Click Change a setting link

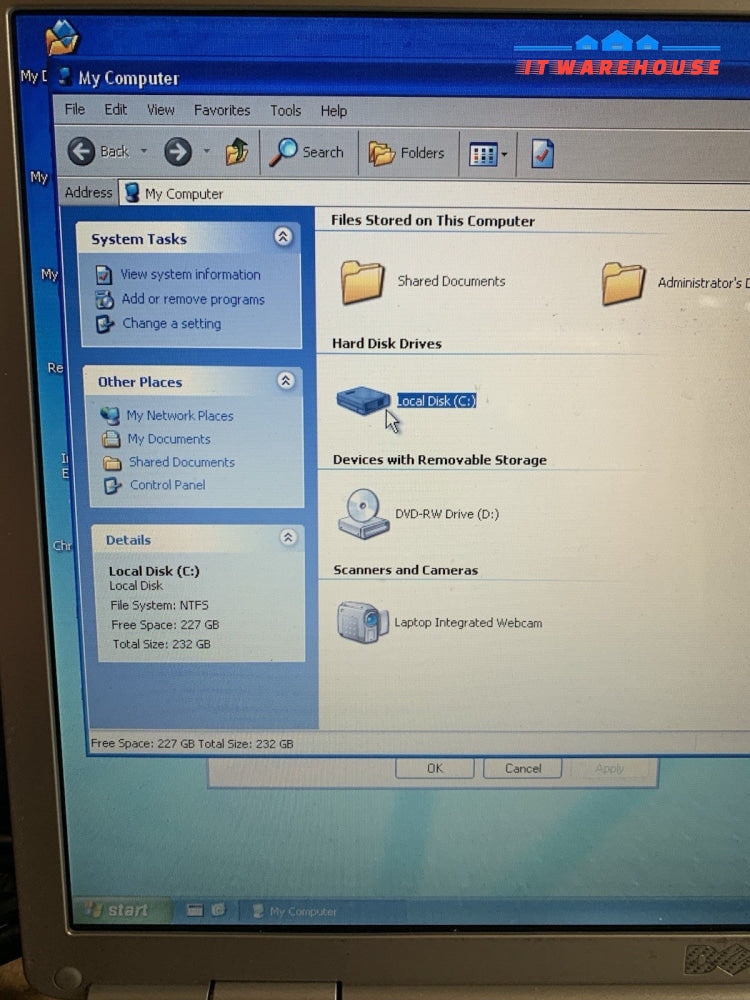[x=172, y=323]
